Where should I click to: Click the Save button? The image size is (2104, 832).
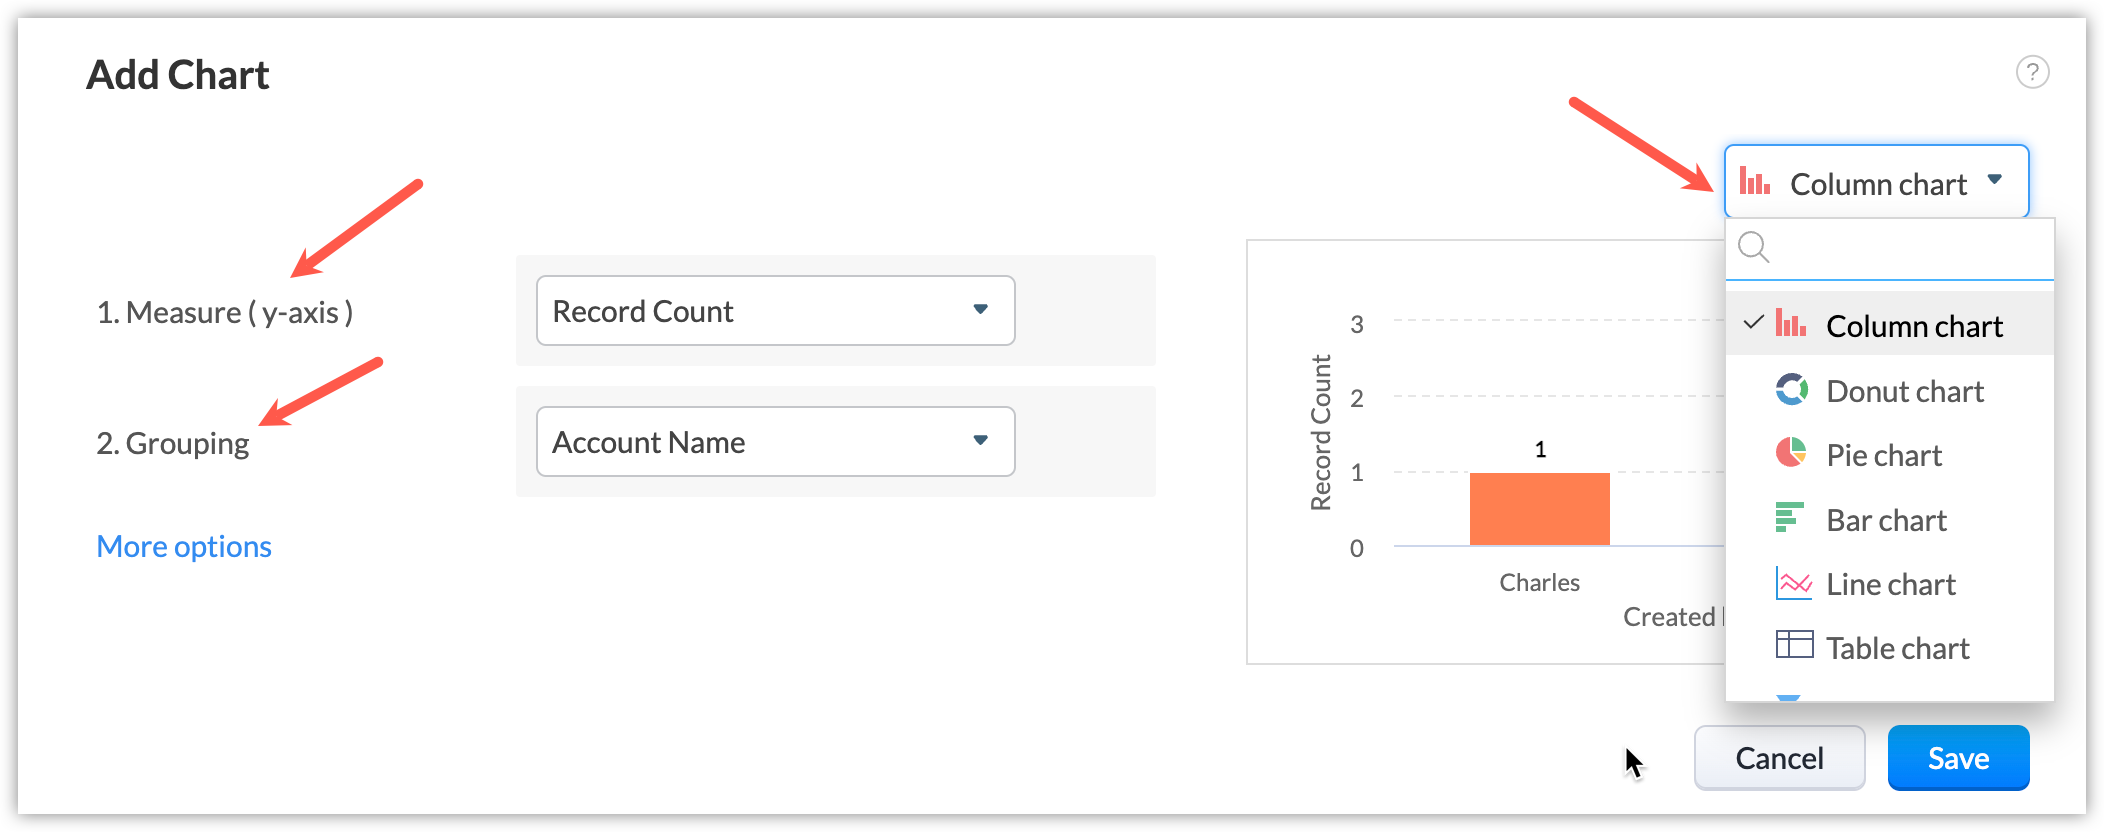click(x=1958, y=758)
